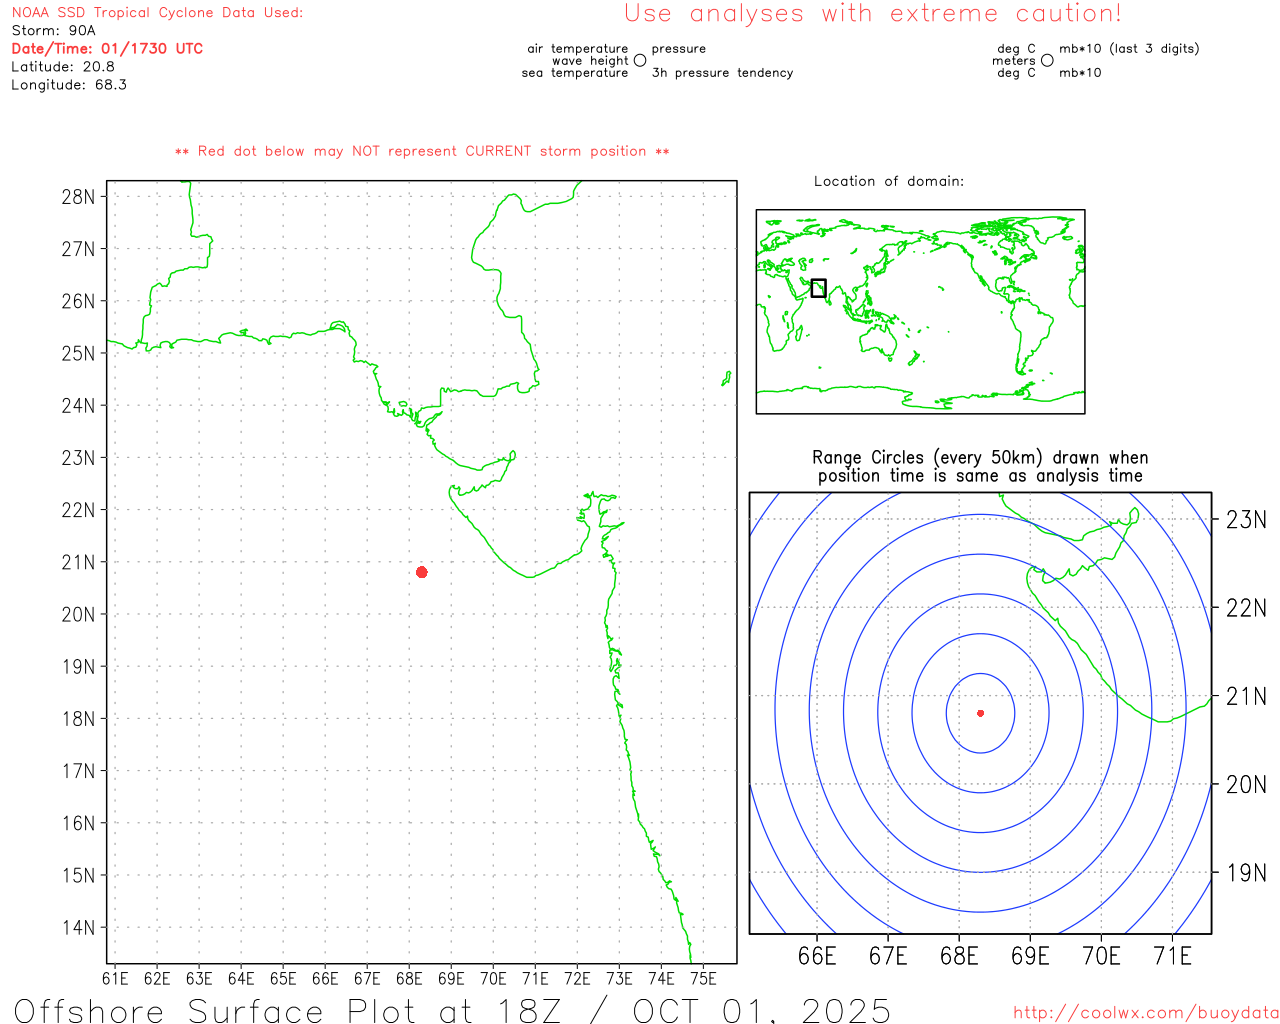The width and height of the screenshot is (1280, 1024).
Task: Click the black domain box on world map
Action: [819, 288]
